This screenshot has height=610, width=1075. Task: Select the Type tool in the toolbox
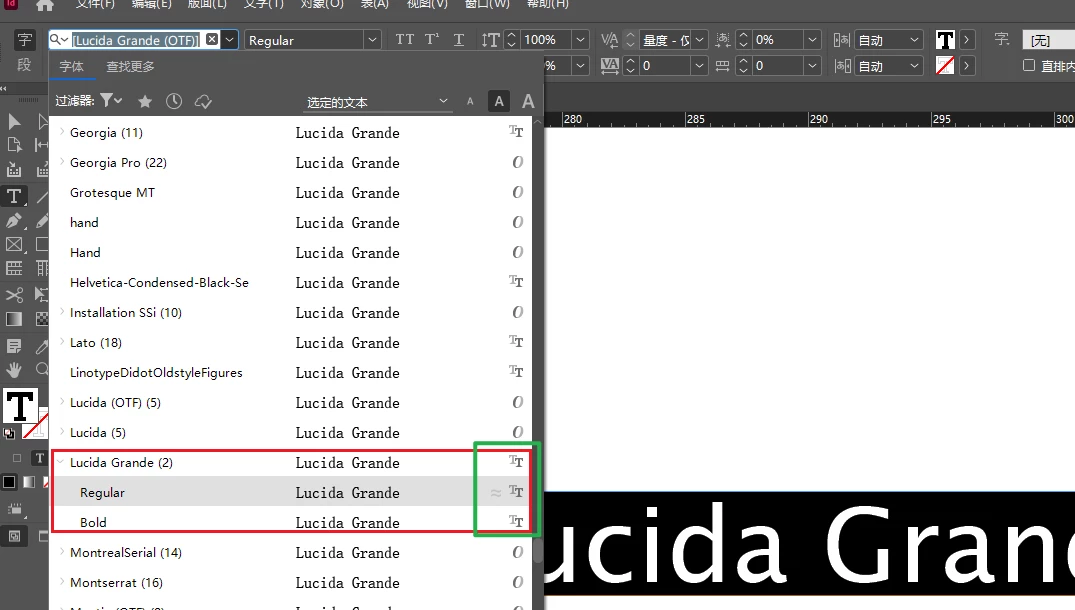pyautogui.click(x=14, y=196)
